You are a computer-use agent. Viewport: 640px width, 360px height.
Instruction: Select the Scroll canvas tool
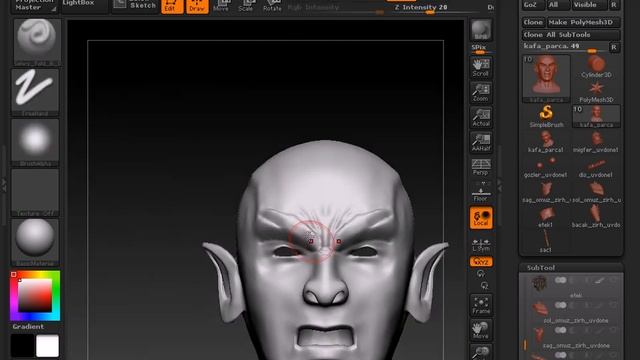(481, 67)
